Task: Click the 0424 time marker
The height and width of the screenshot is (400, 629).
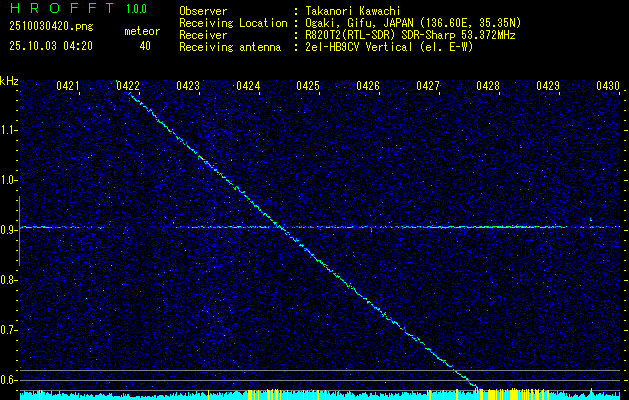Action: [x=248, y=86]
